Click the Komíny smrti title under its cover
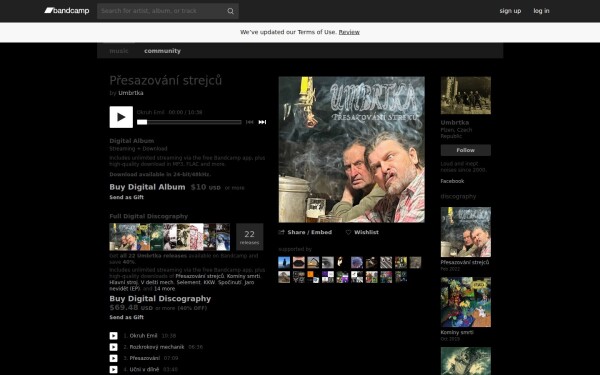Viewport: 600px width, 375px height. pyautogui.click(x=457, y=333)
